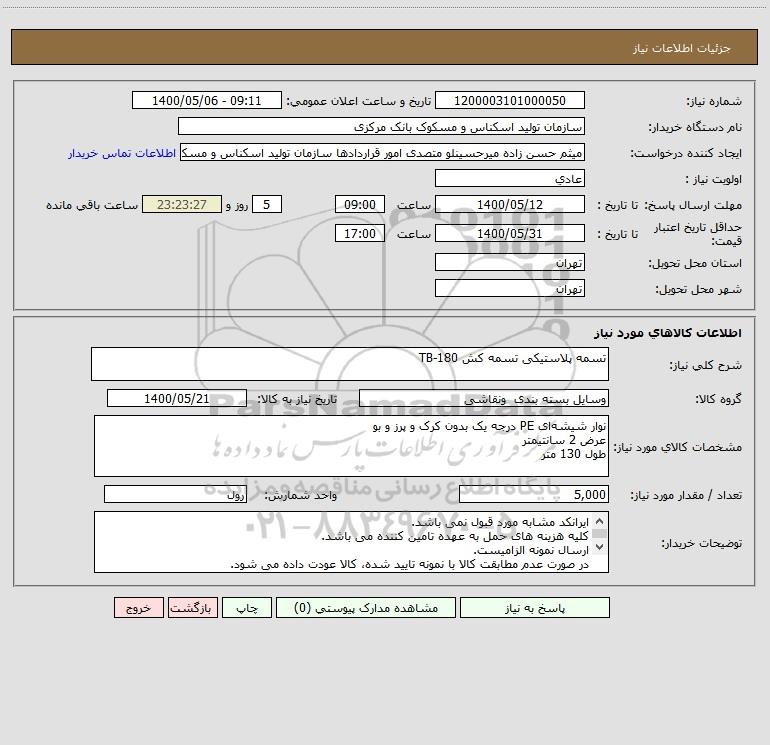This screenshot has width=770, height=745.
Task: Click scroll up arrow in توضیحات خریدار box
Action: [599, 522]
